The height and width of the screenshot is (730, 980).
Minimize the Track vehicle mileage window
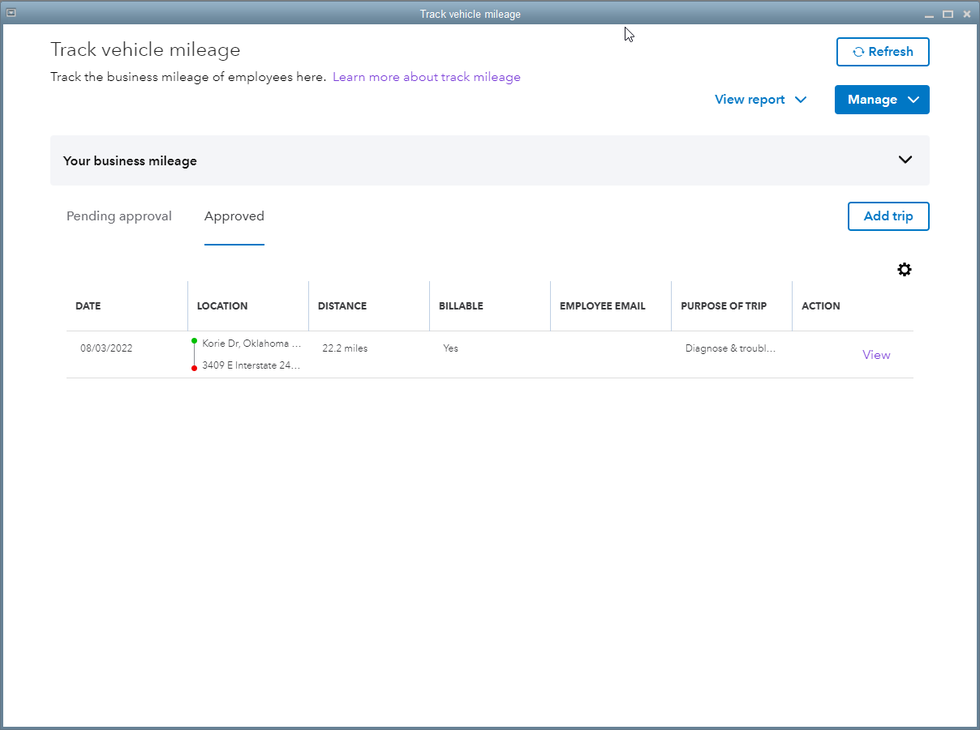pyautogui.click(x=930, y=14)
